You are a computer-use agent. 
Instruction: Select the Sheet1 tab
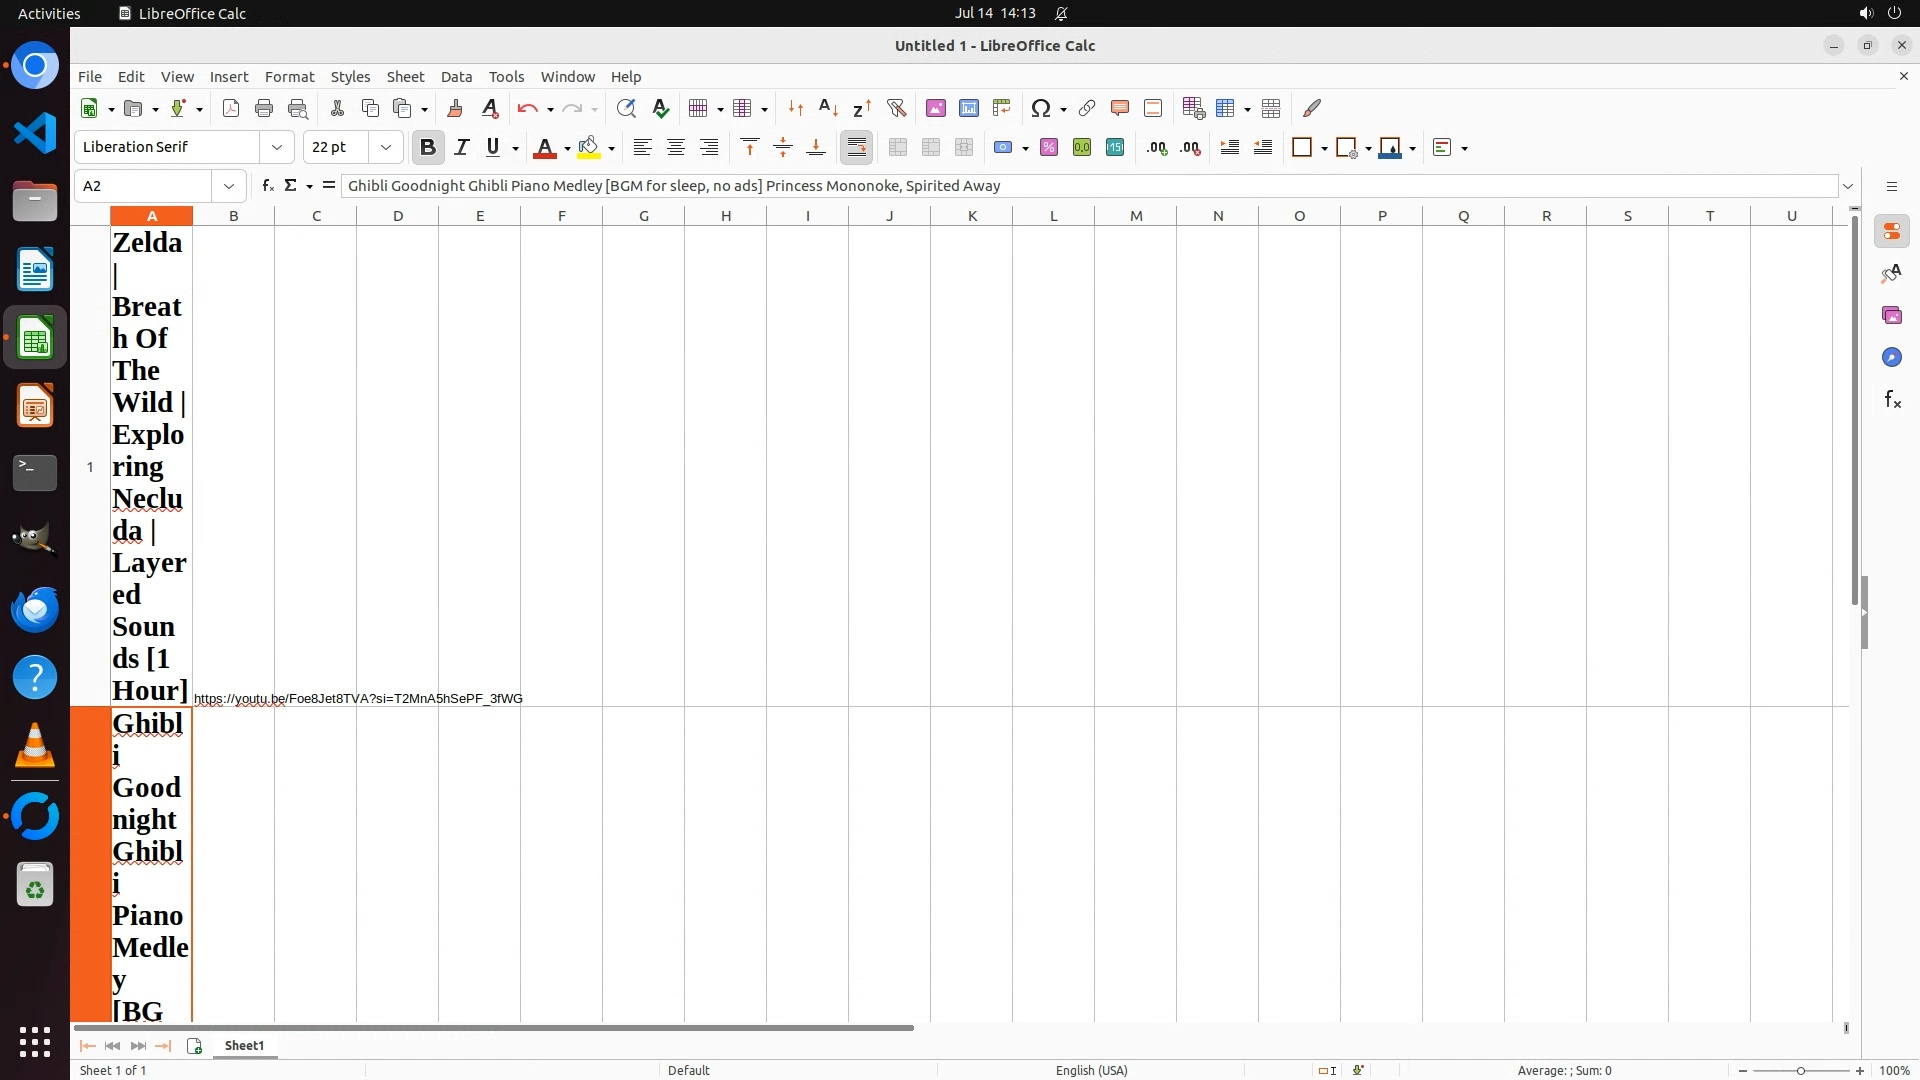pos(244,1045)
